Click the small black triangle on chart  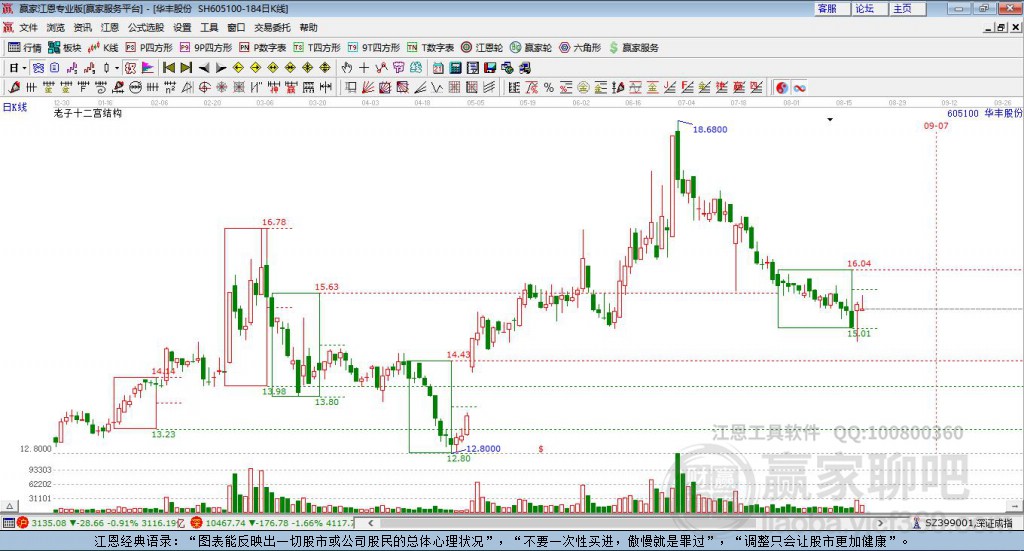pyautogui.click(x=830, y=119)
